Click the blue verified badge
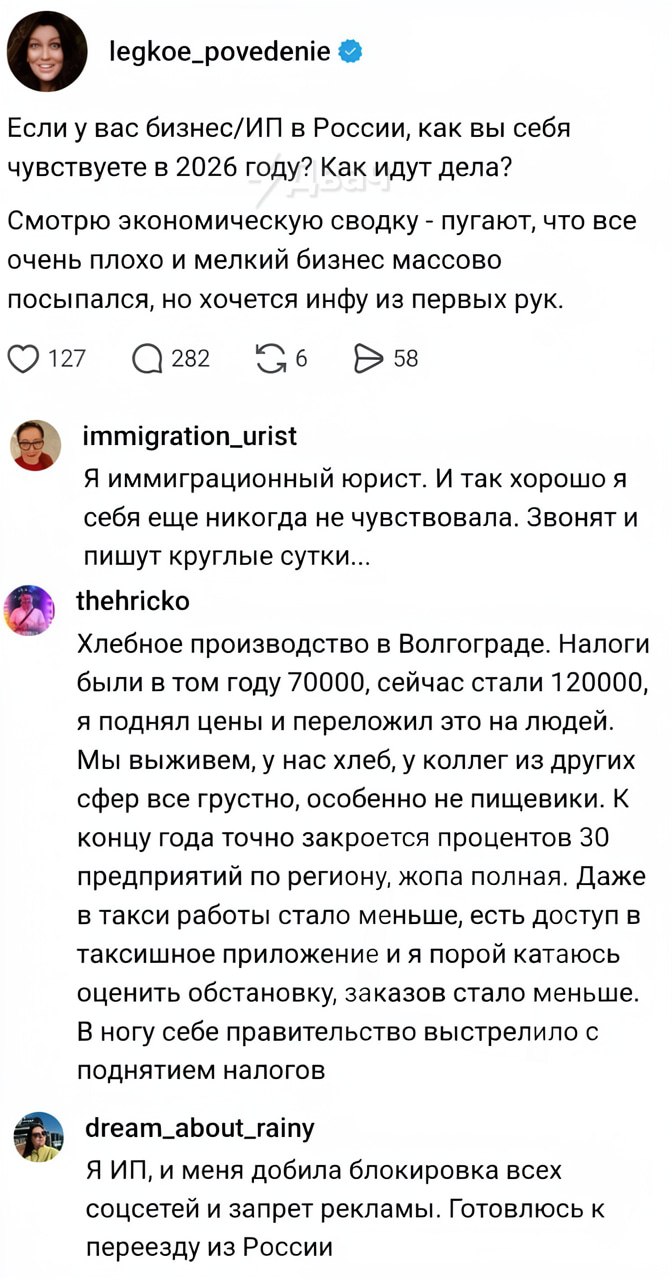 pyautogui.click(x=350, y=50)
